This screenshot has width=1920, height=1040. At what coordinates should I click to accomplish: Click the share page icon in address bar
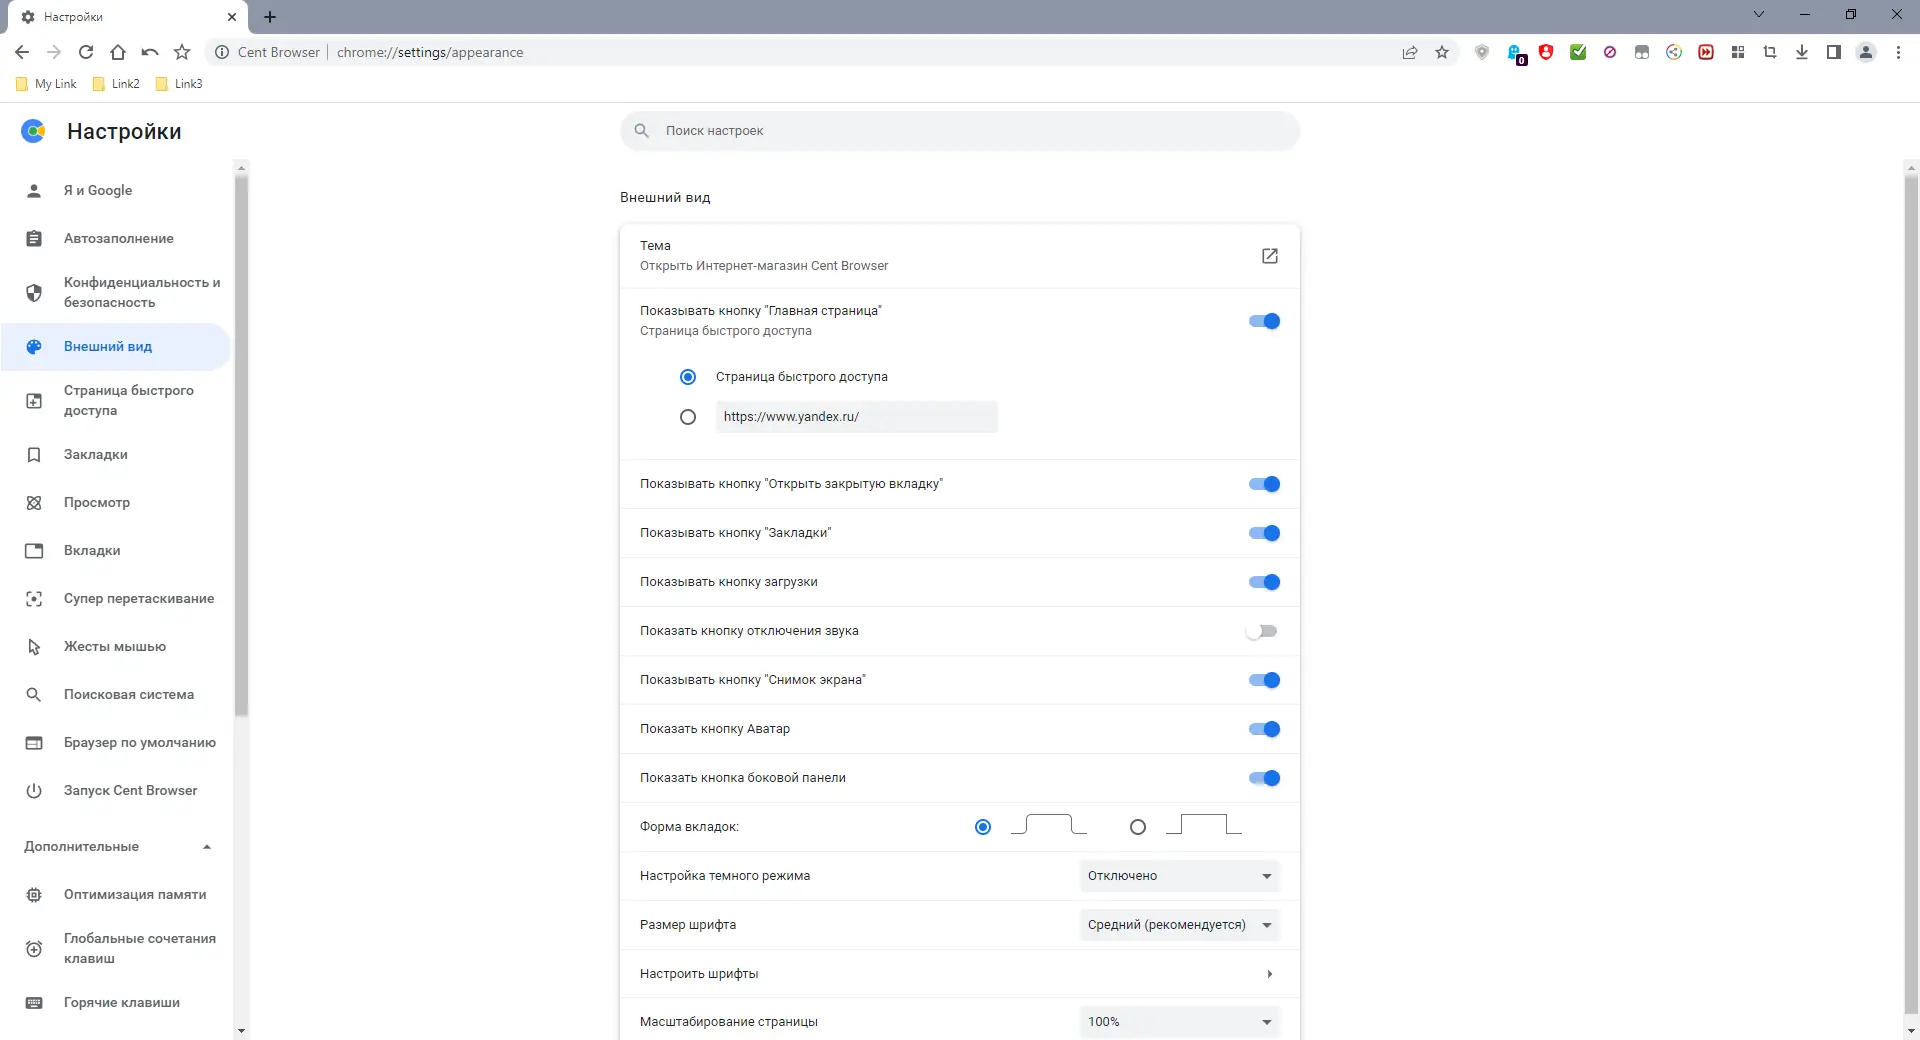point(1410,52)
